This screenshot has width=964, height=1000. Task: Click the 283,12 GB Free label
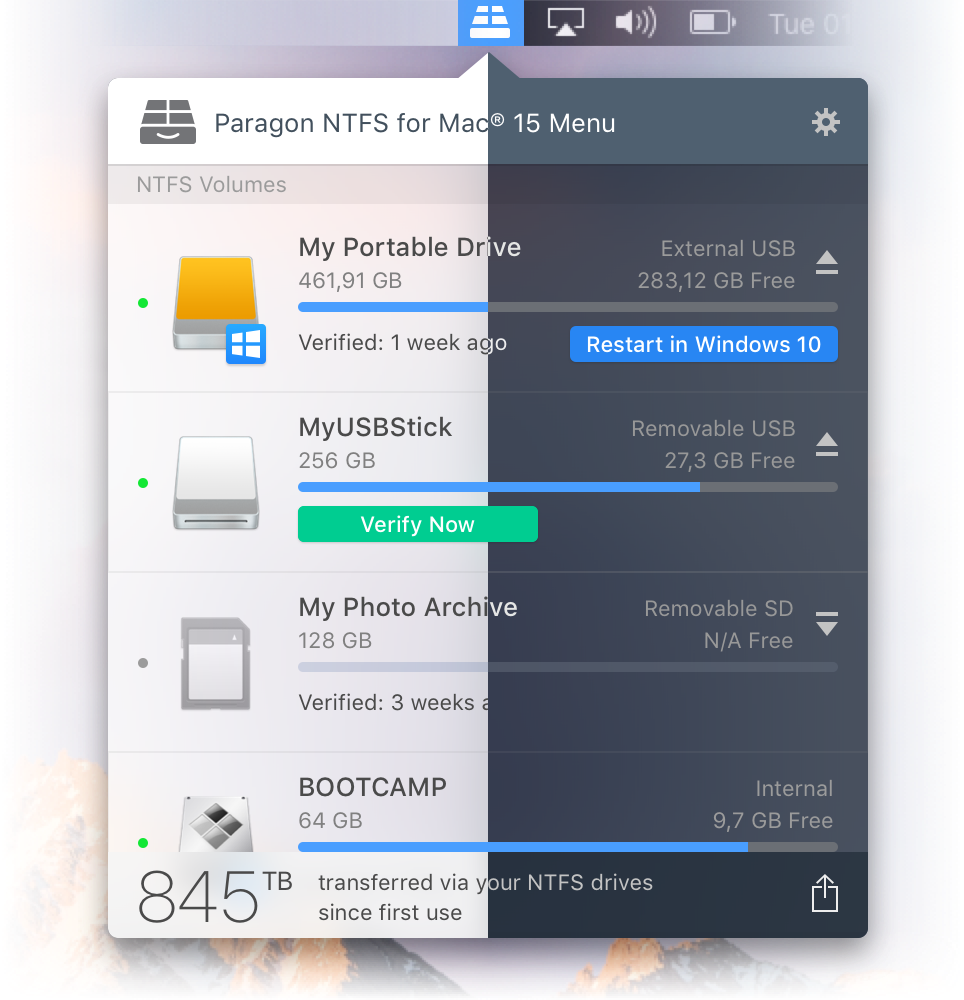(716, 281)
